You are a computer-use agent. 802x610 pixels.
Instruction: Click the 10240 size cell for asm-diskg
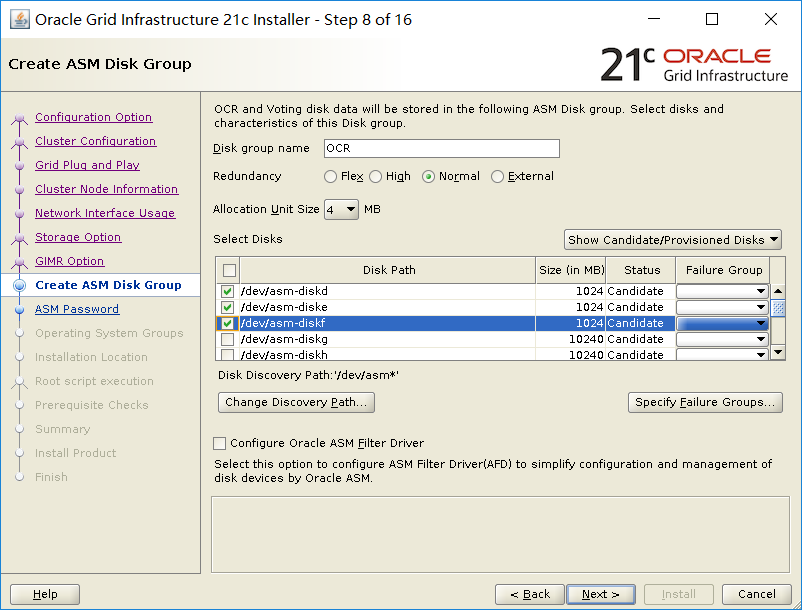571,339
